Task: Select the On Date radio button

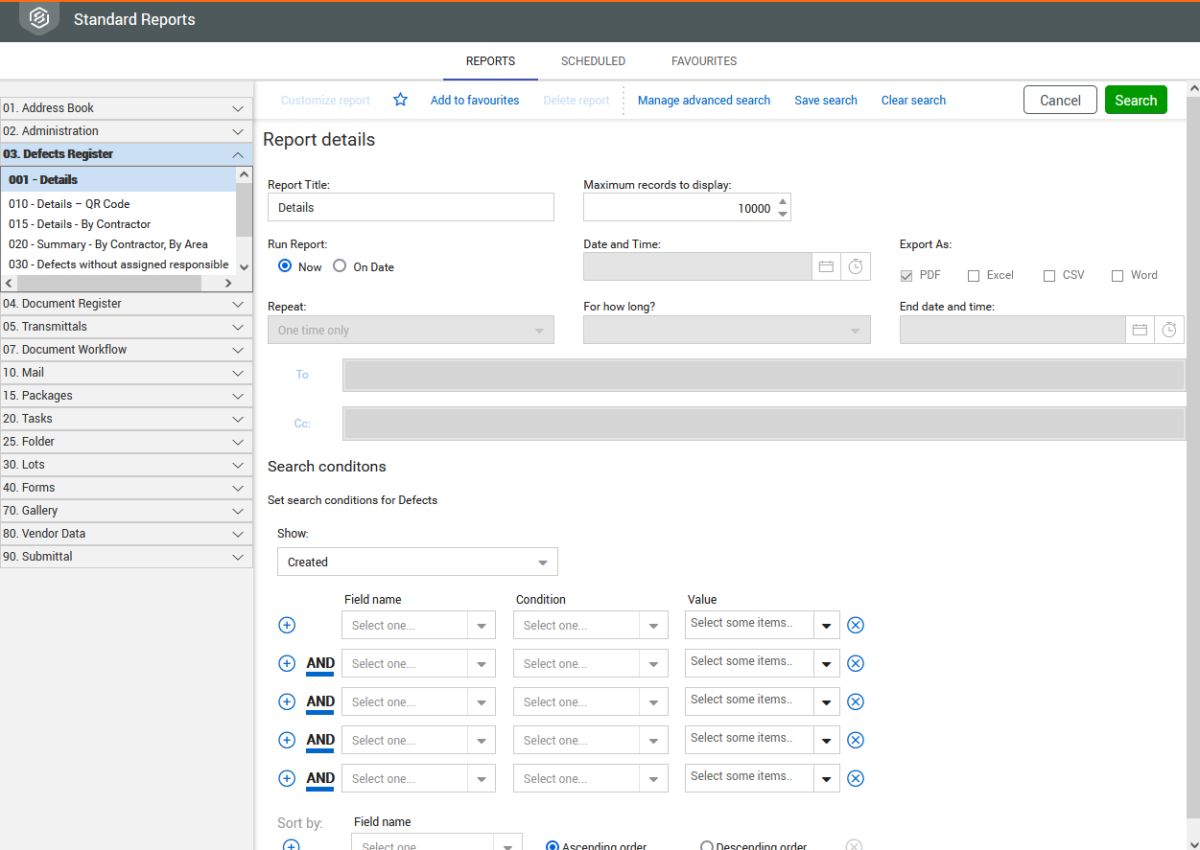Action: 340,267
